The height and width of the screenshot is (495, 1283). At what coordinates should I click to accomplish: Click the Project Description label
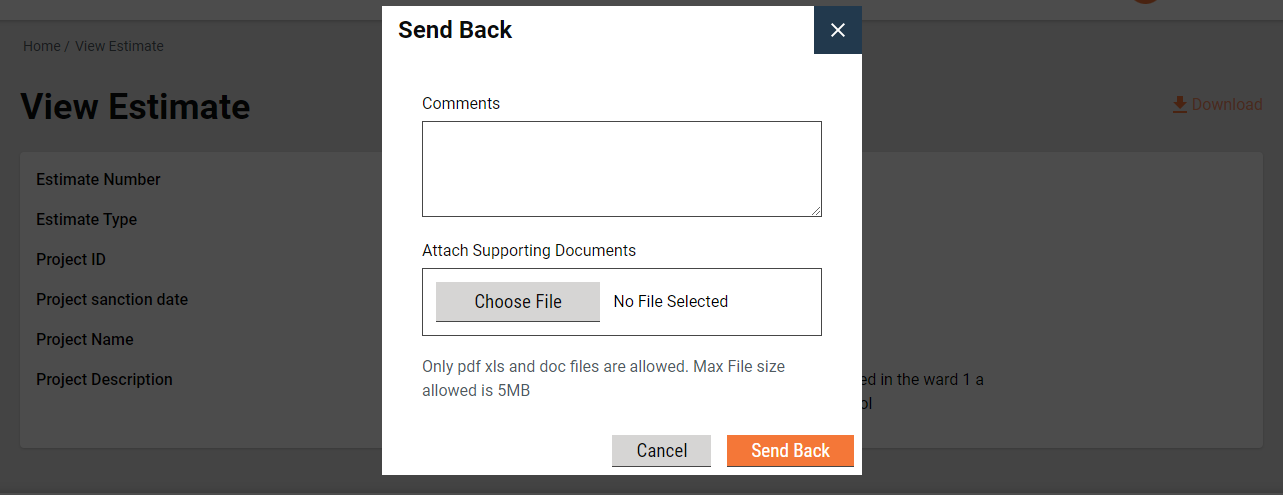(x=104, y=380)
